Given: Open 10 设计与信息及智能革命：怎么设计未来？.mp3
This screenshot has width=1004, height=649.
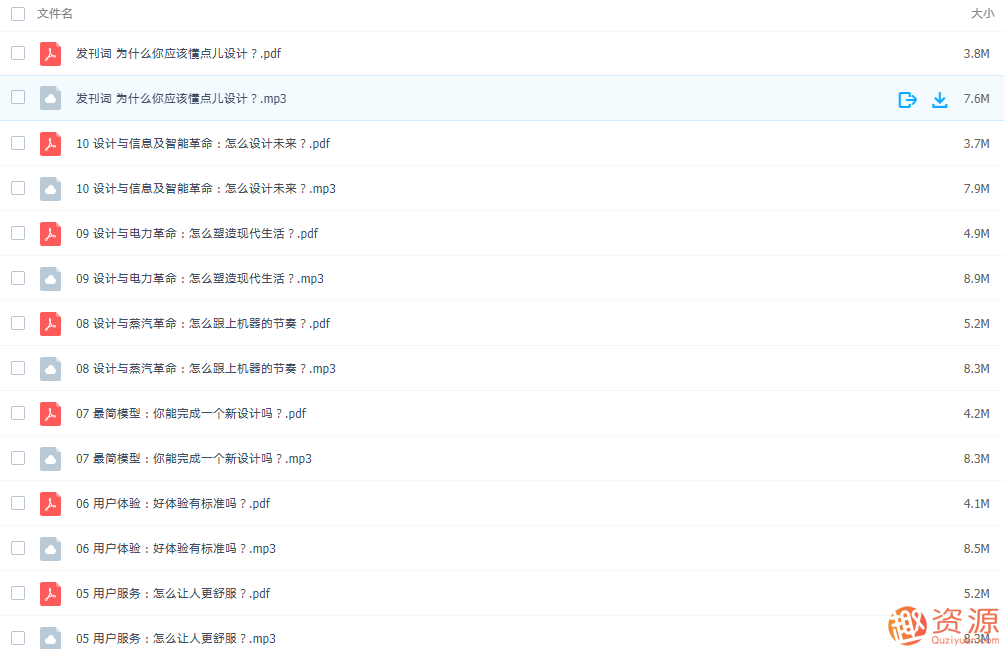Looking at the screenshot, I should (206, 189).
